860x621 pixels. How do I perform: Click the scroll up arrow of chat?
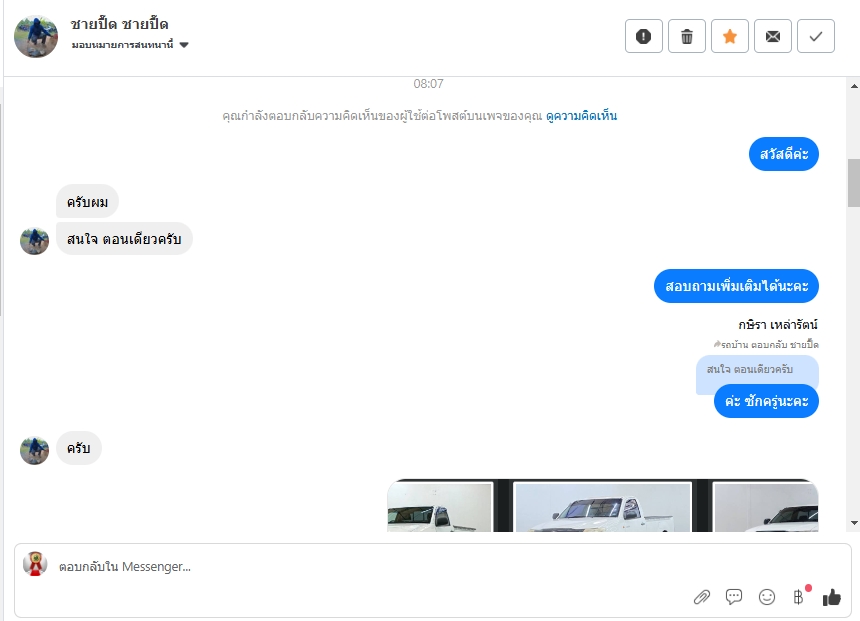(854, 86)
